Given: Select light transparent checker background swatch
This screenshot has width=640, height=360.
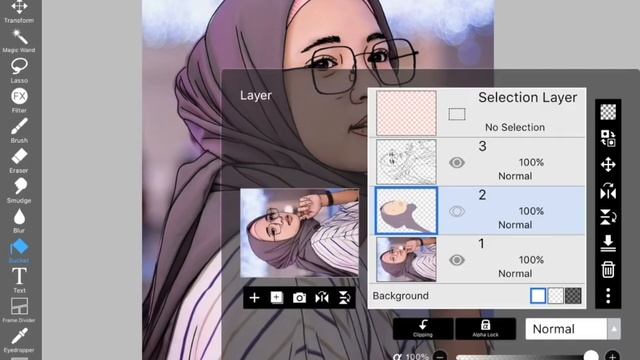Looking at the screenshot, I should [x=556, y=296].
